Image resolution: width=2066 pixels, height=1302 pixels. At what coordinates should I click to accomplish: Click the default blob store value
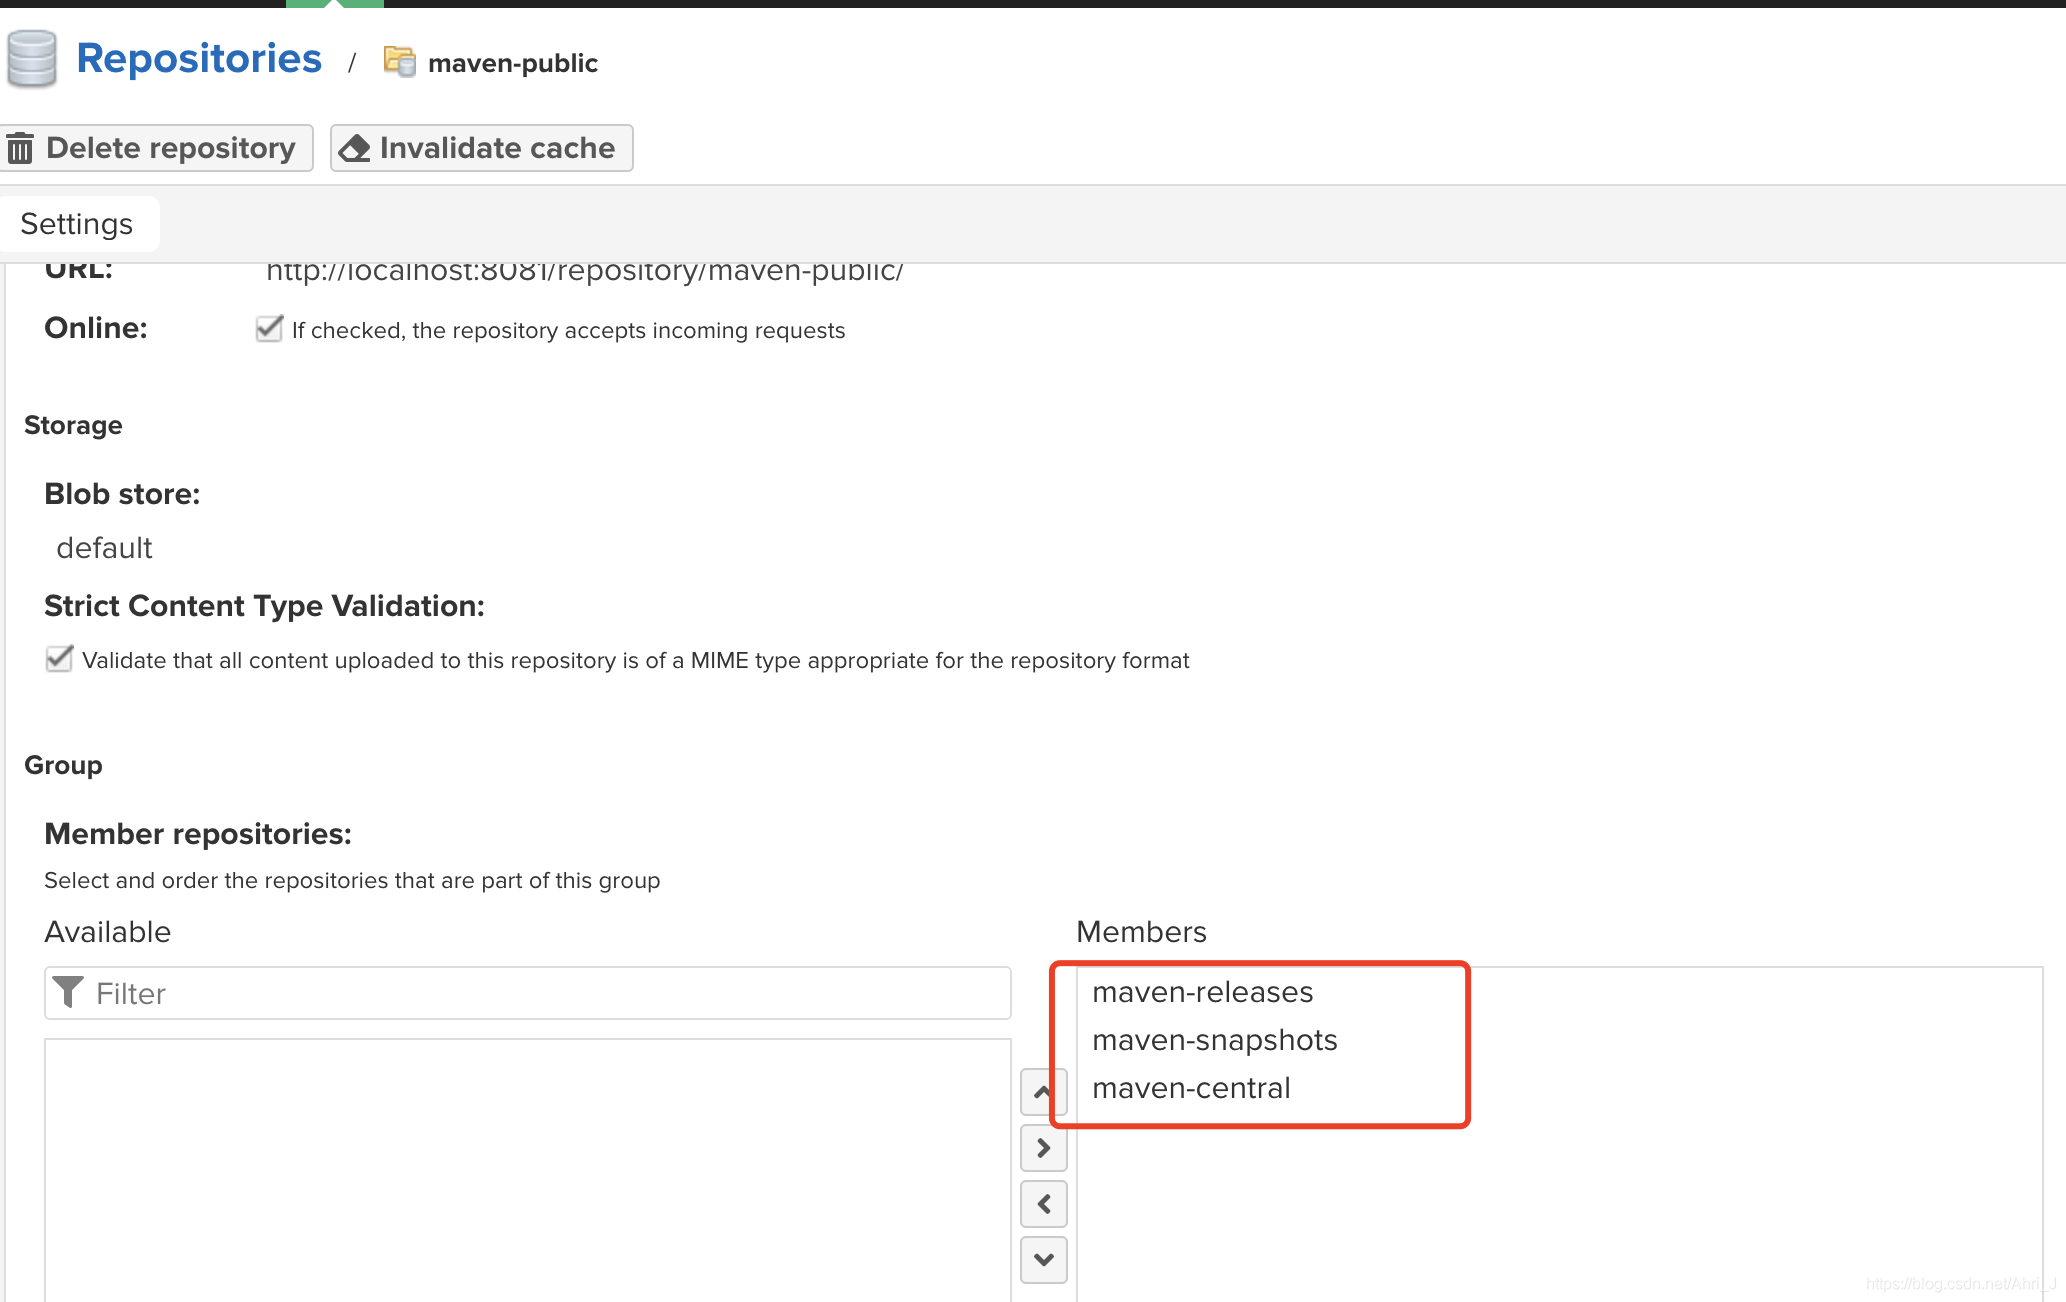pos(104,548)
